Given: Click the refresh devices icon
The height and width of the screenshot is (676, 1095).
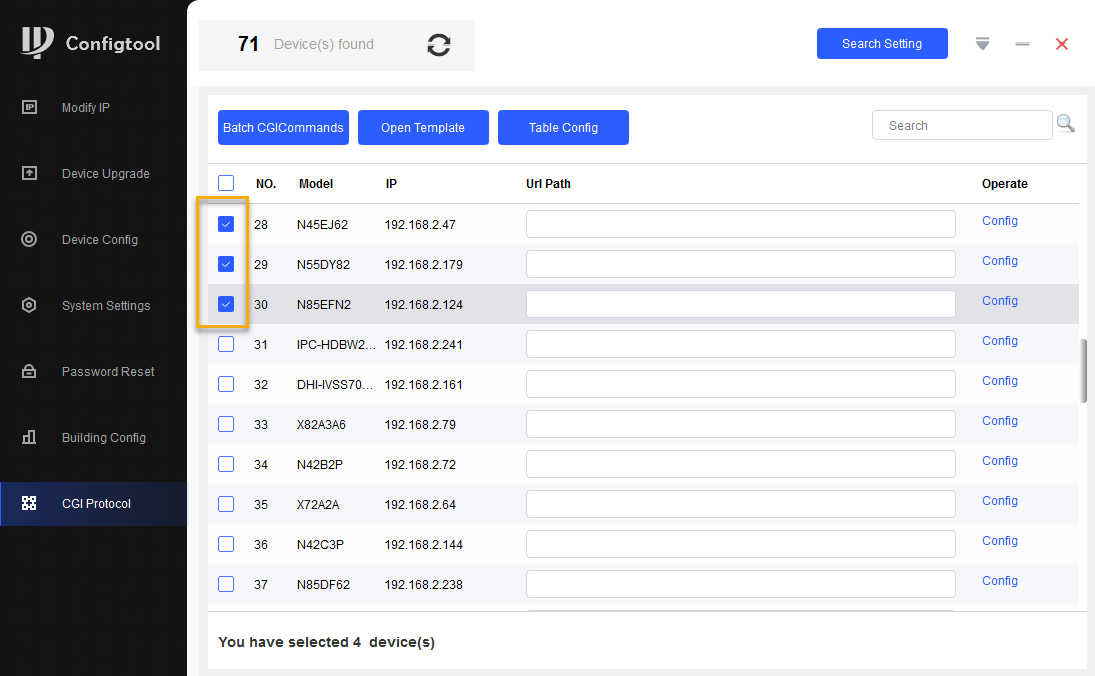Looking at the screenshot, I should tap(438, 45).
